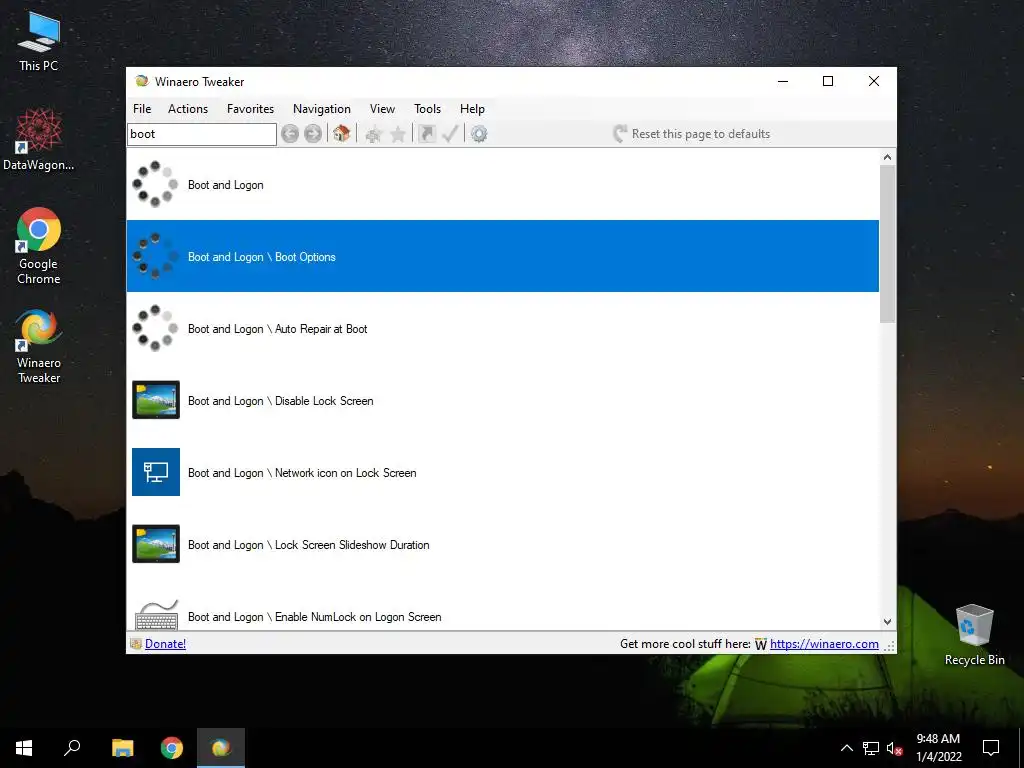The width and height of the screenshot is (1024, 768).
Task: Open This PC desktop icon
Action: 39,42
